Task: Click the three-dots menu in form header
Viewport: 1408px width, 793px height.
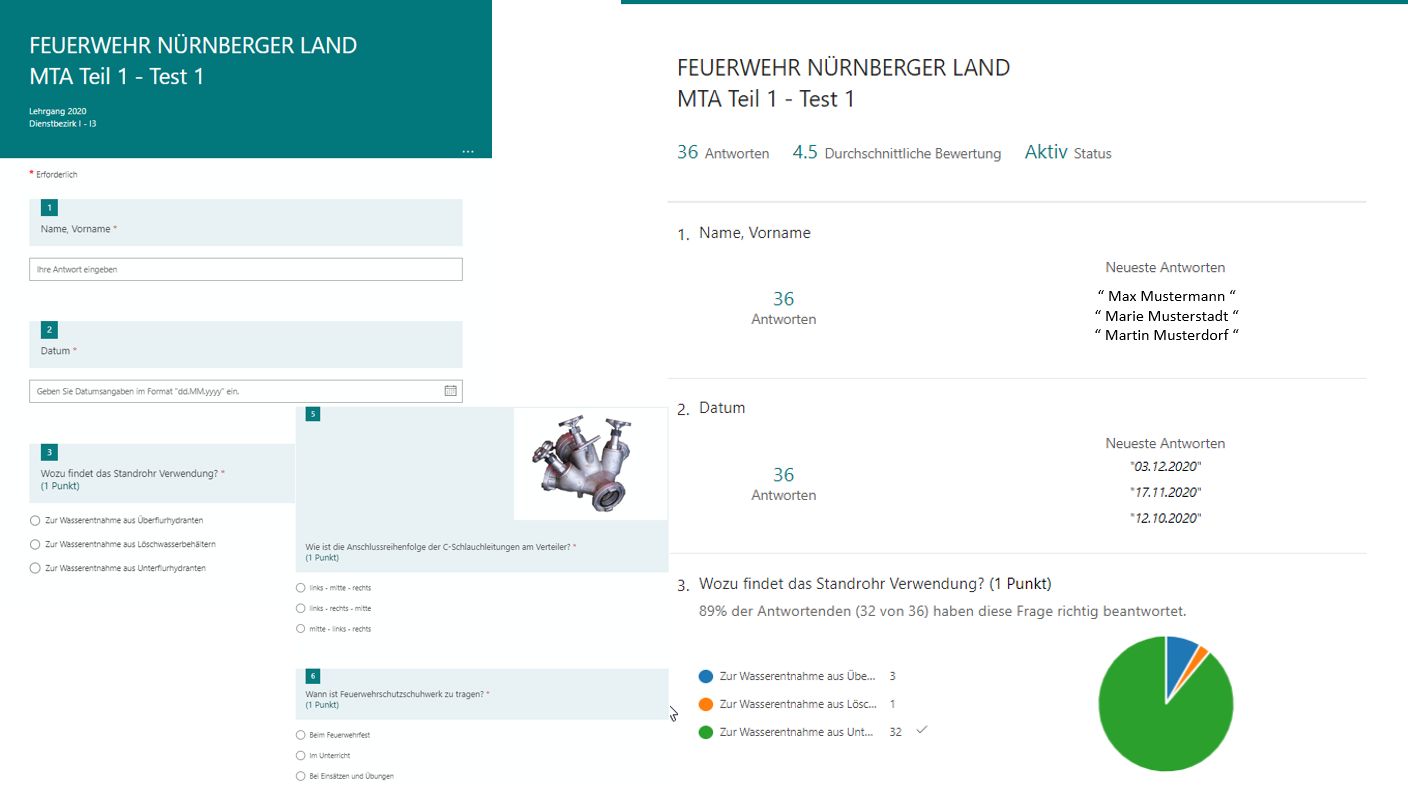Action: (x=468, y=151)
